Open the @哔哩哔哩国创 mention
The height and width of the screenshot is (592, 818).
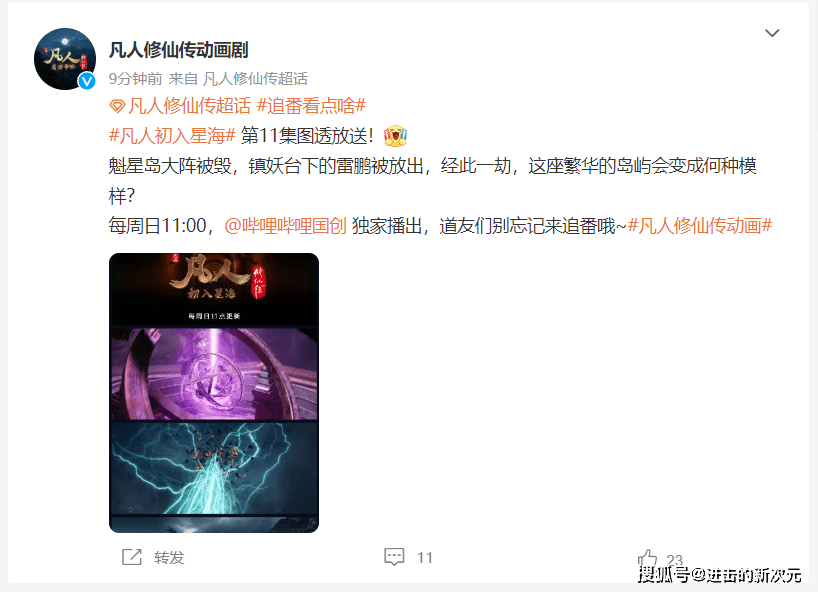[285, 226]
